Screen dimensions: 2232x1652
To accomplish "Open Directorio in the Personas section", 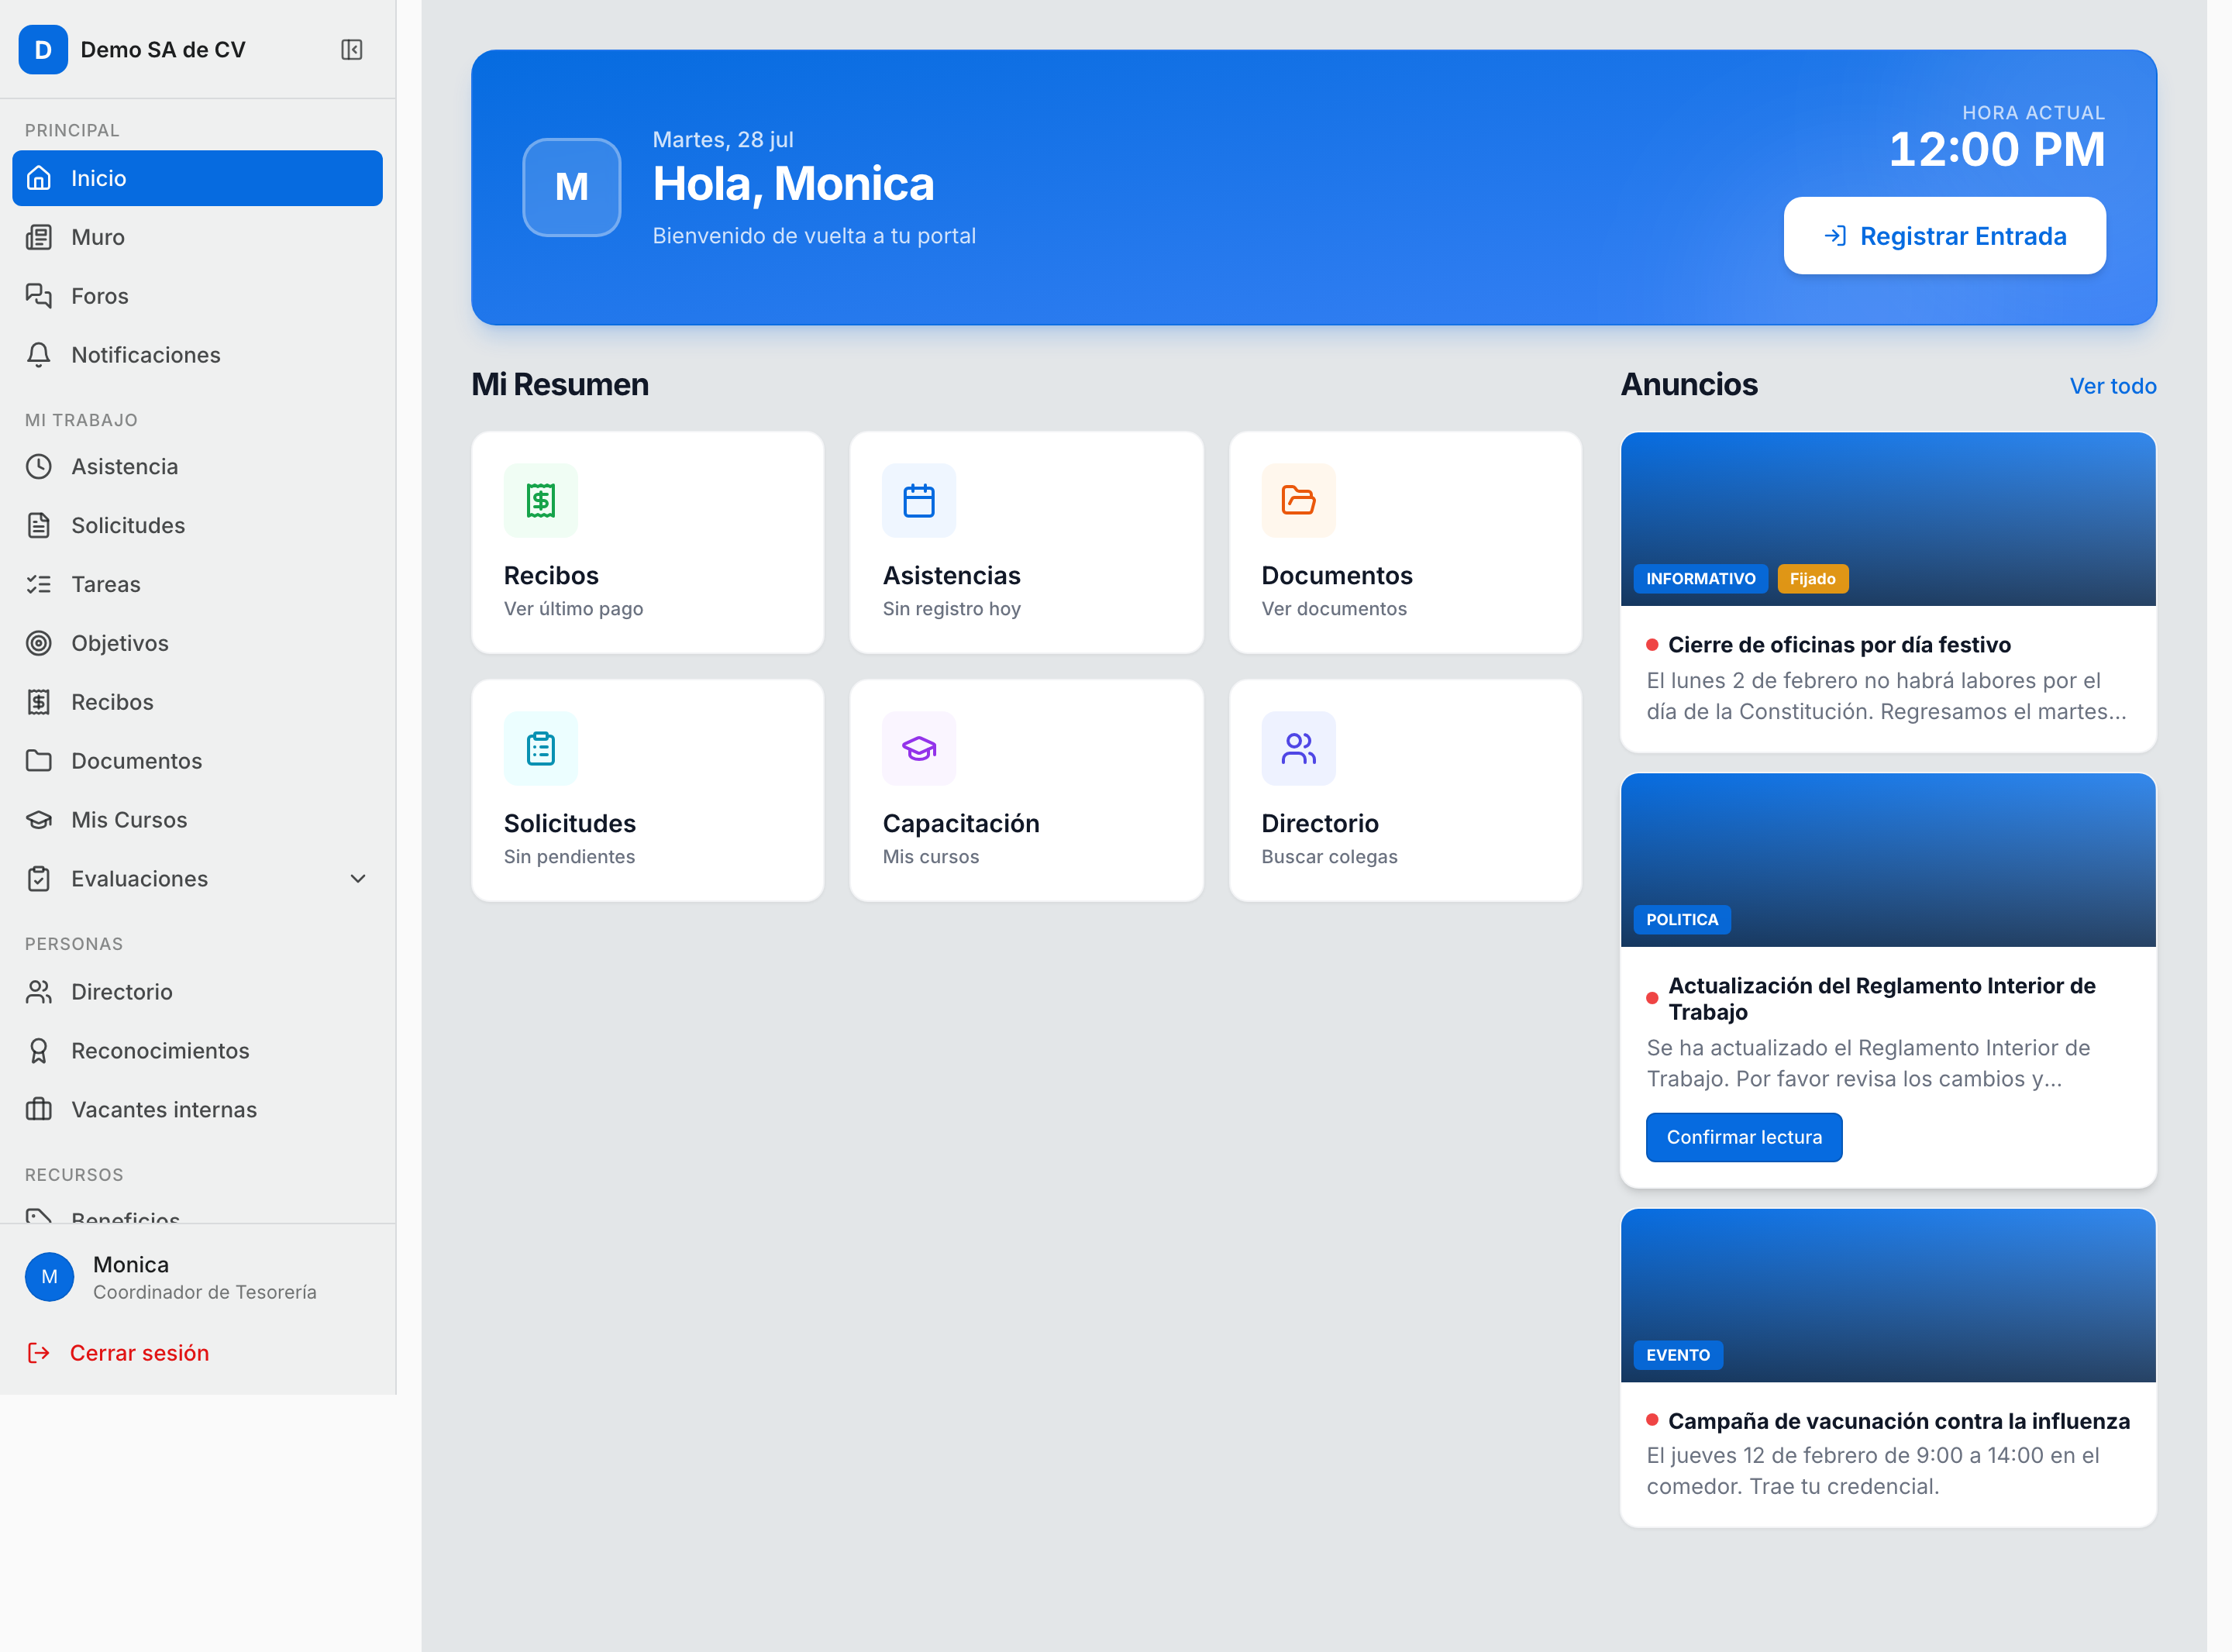I will [x=197, y=992].
